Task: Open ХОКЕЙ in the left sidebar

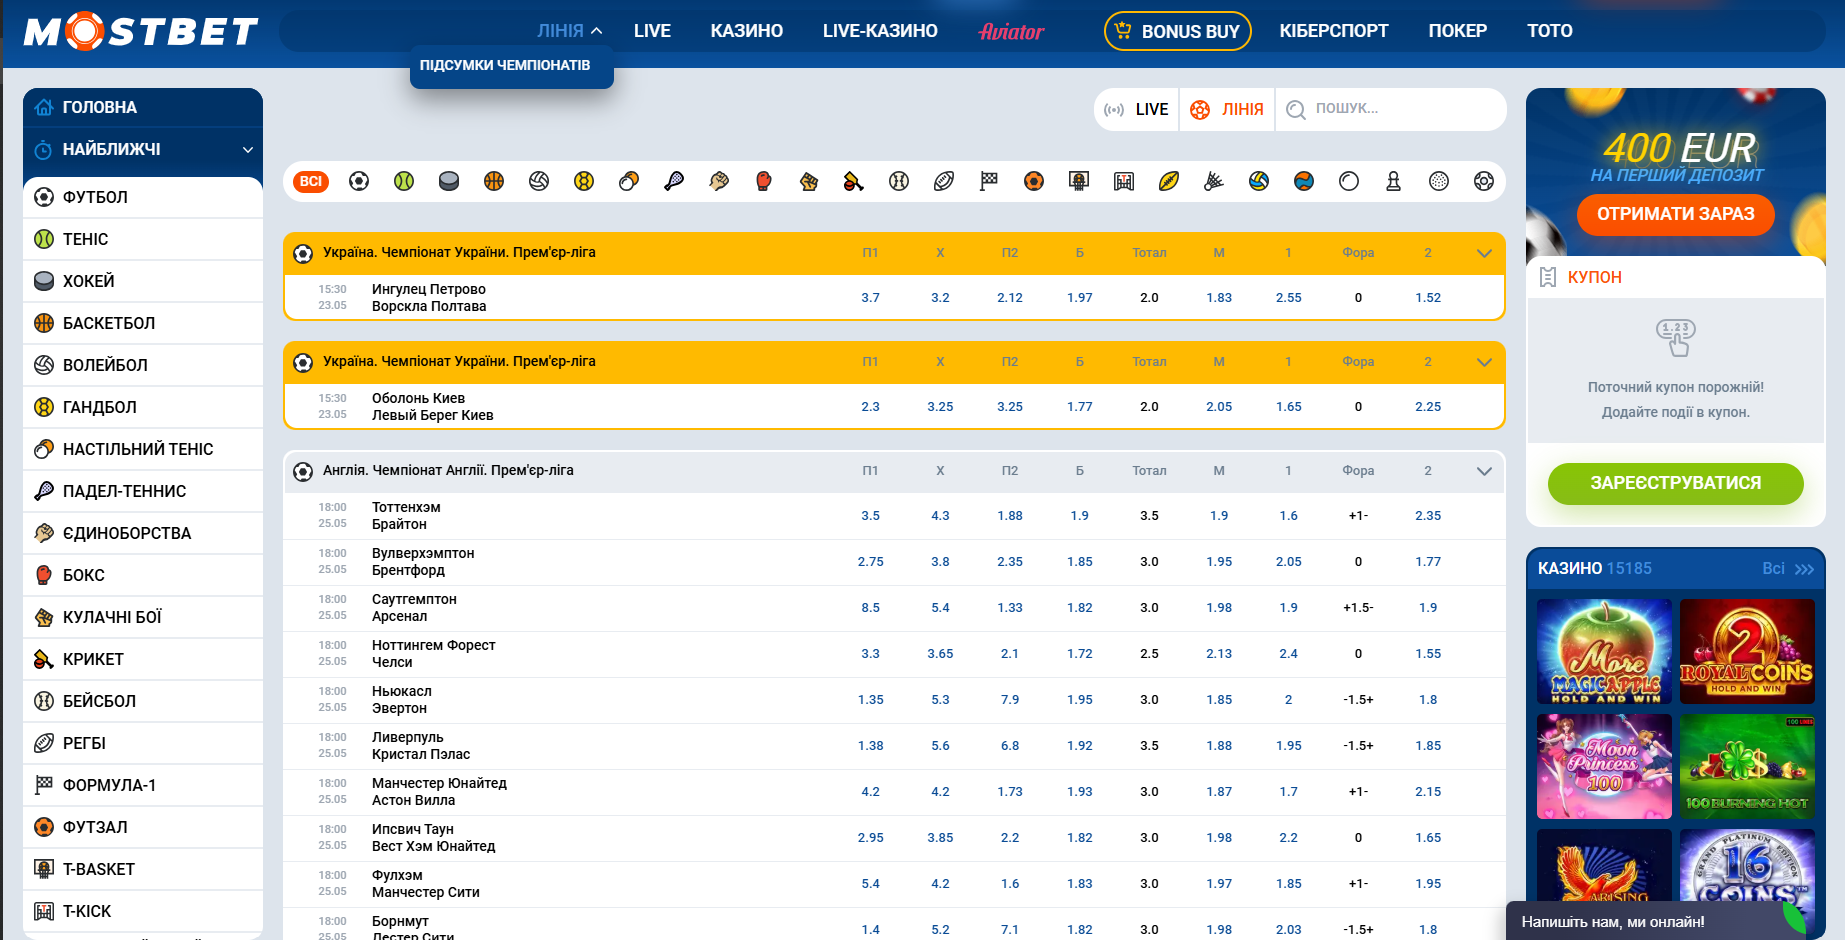Action: [x=143, y=281]
